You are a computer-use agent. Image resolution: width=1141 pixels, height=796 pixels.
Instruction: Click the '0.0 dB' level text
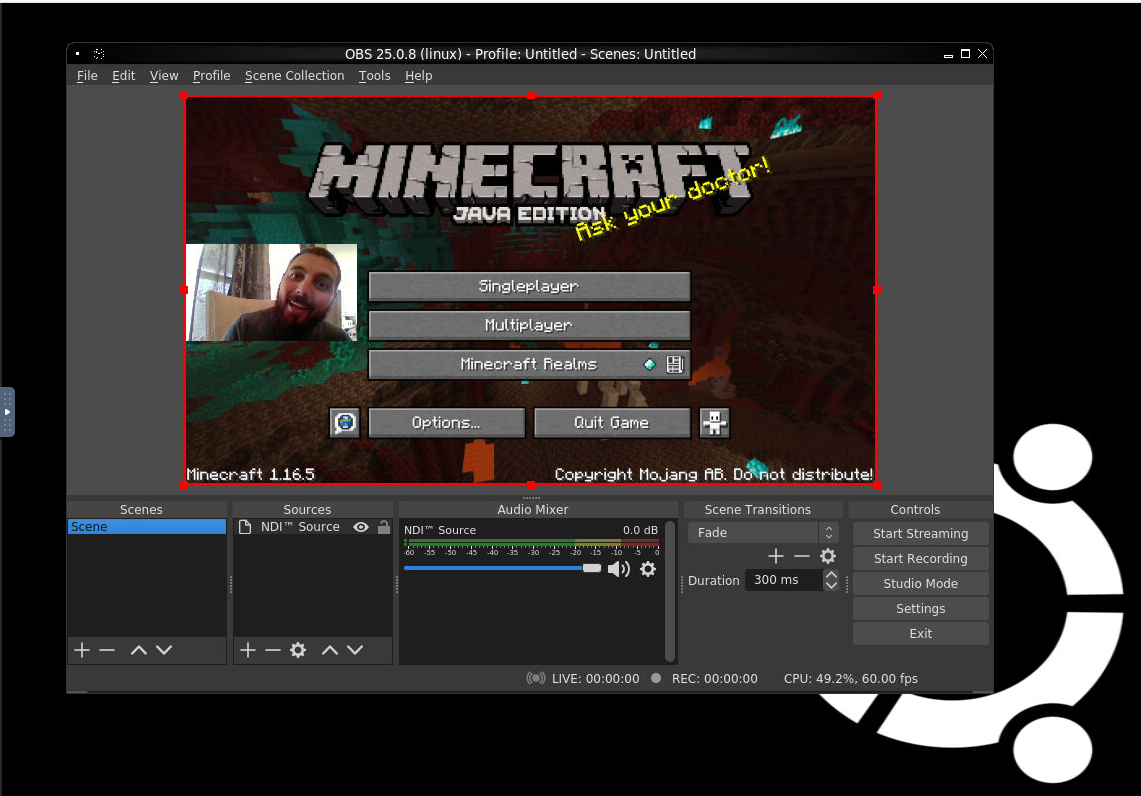pos(640,530)
